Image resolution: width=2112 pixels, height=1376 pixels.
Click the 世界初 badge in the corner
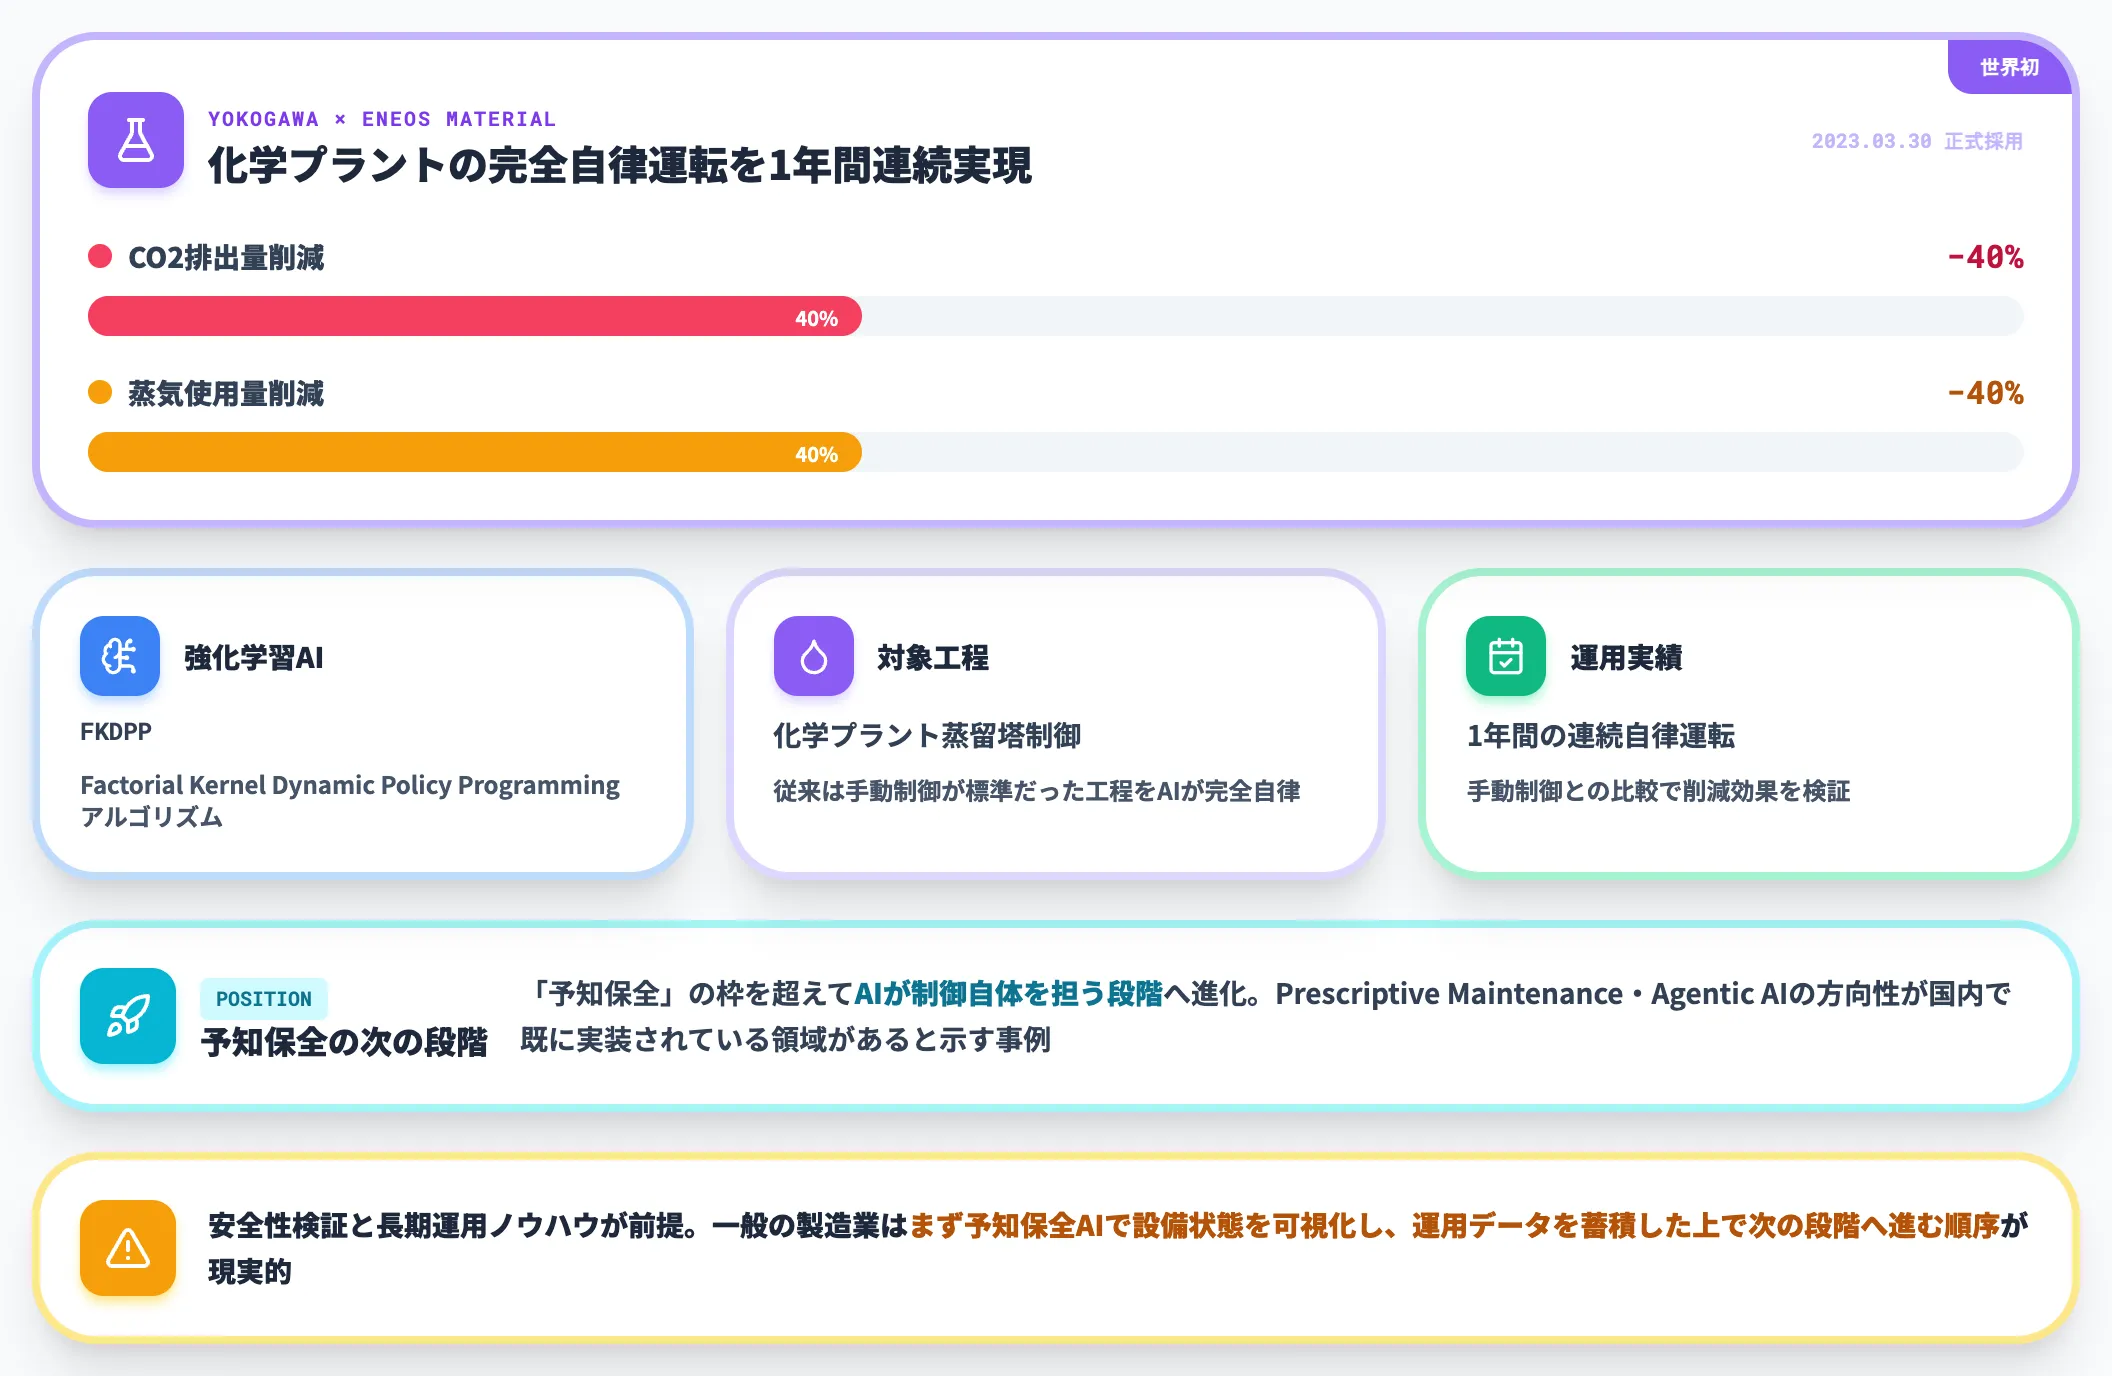point(2010,67)
